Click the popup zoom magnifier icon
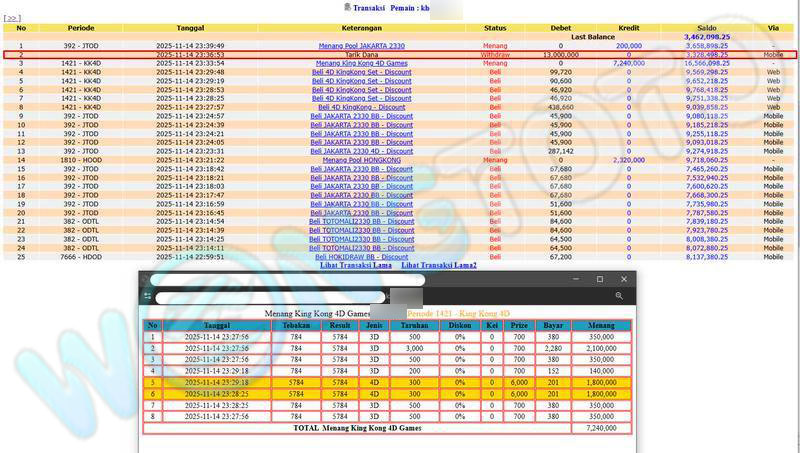Image resolution: width=800 pixels, height=453 pixels. tap(620, 296)
